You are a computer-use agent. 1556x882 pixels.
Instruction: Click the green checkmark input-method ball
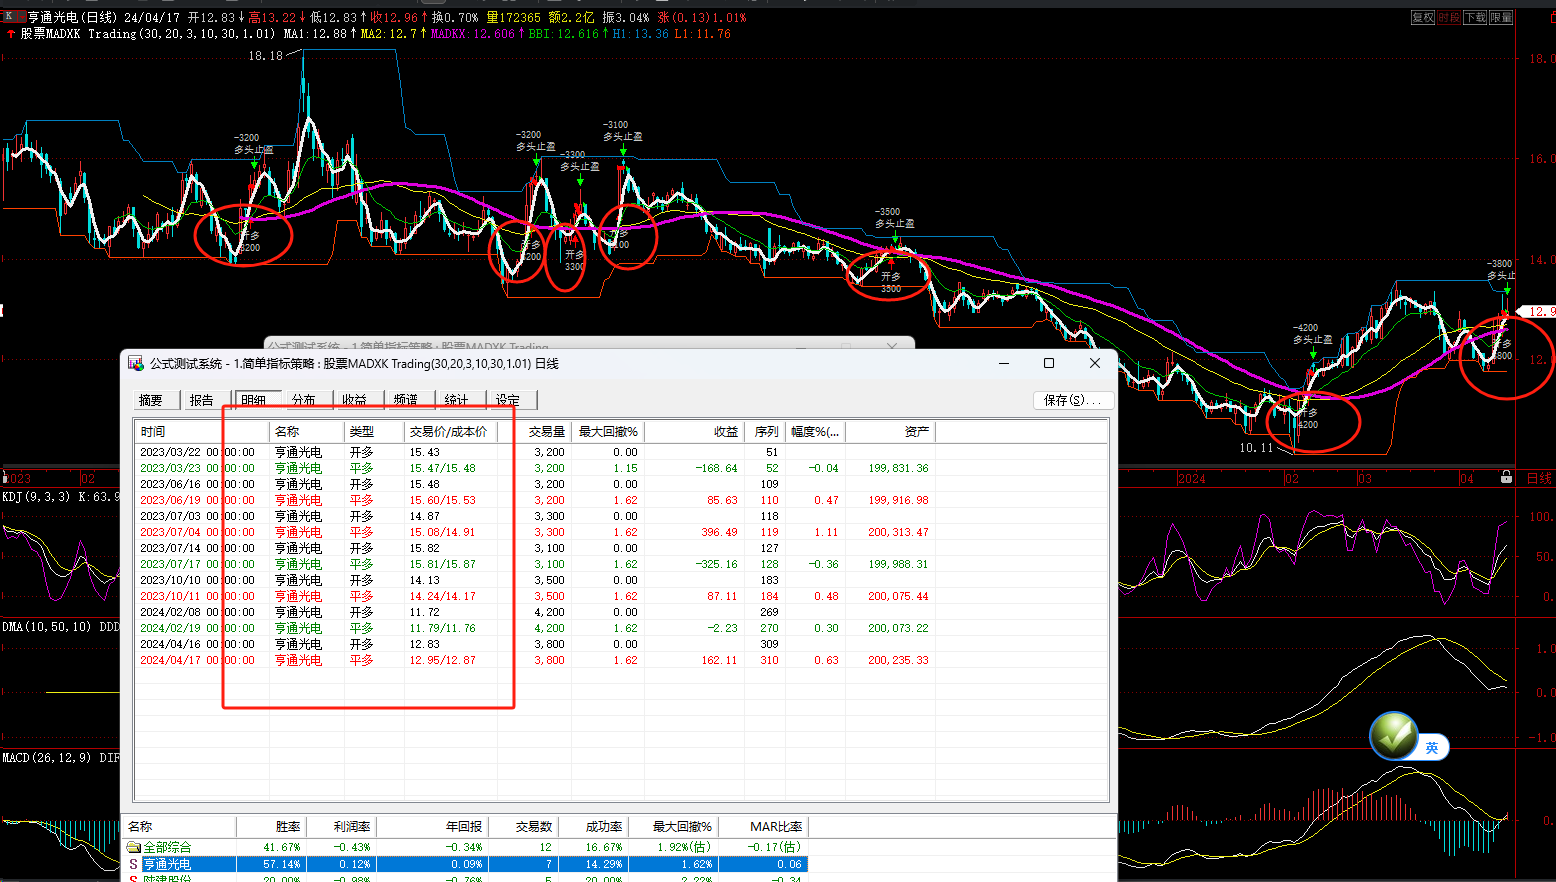coord(1394,736)
